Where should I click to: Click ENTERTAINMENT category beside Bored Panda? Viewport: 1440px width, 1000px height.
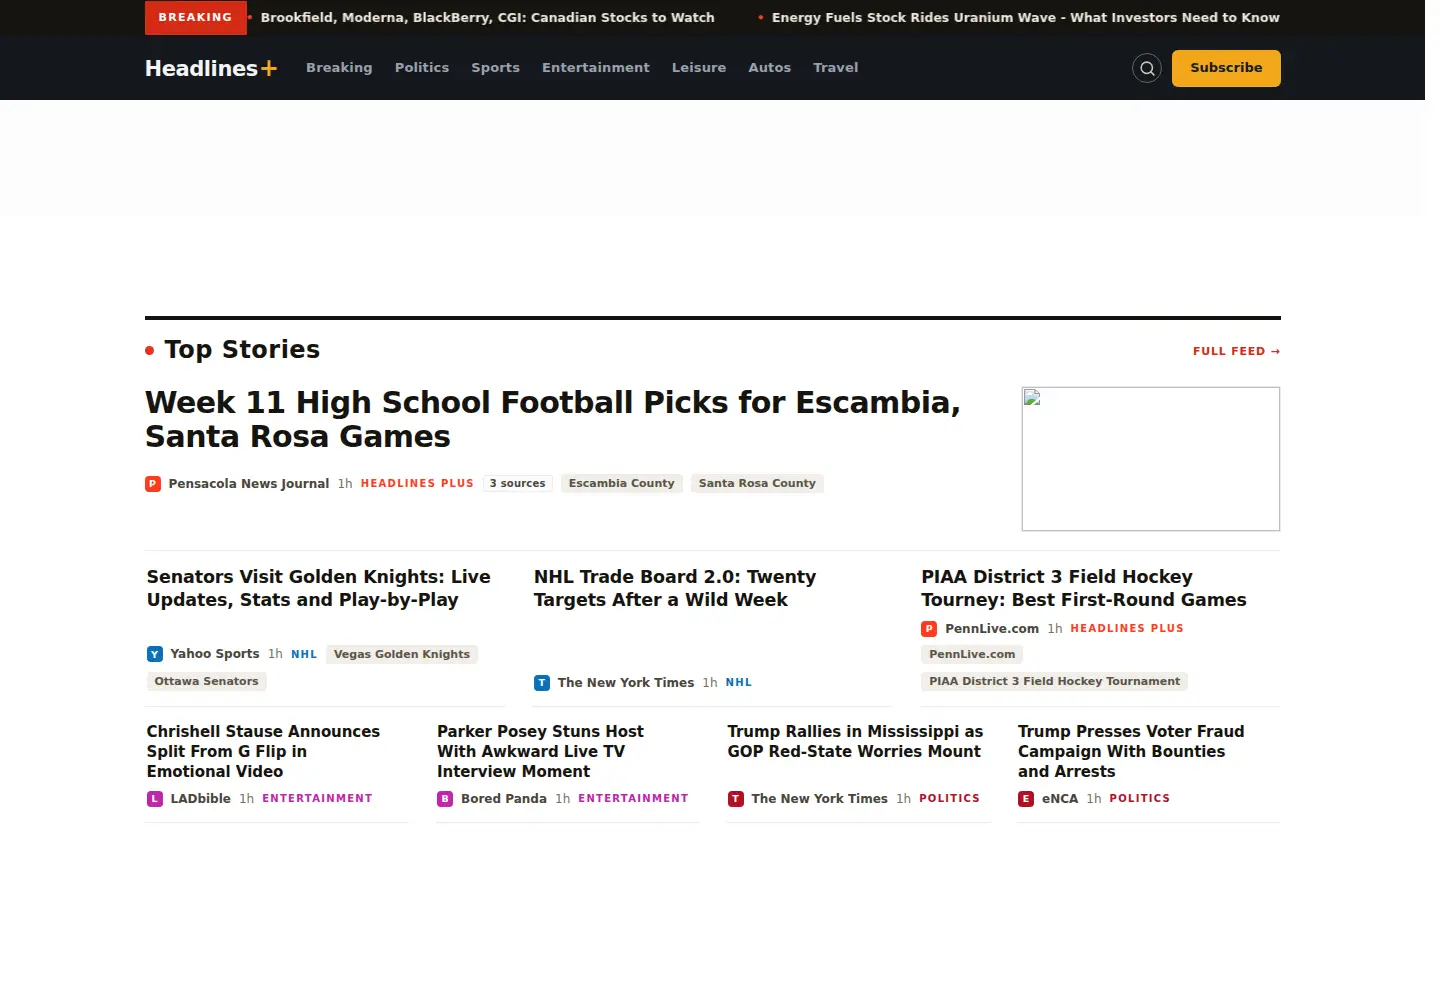[x=633, y=799]
